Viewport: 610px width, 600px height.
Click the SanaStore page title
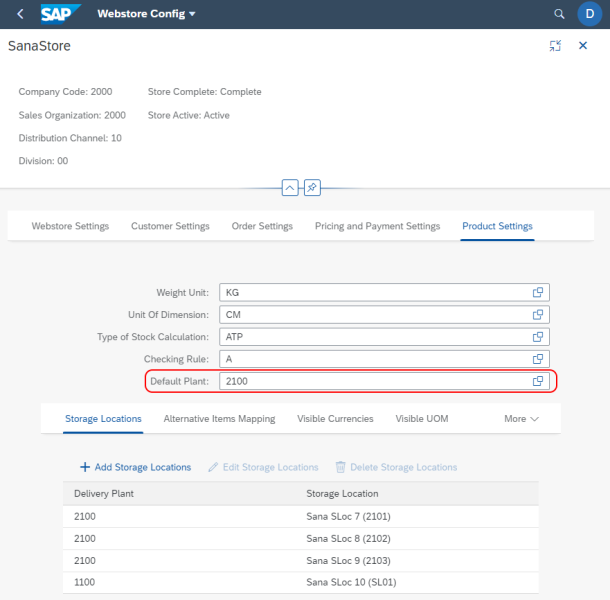tap(39, 46)
